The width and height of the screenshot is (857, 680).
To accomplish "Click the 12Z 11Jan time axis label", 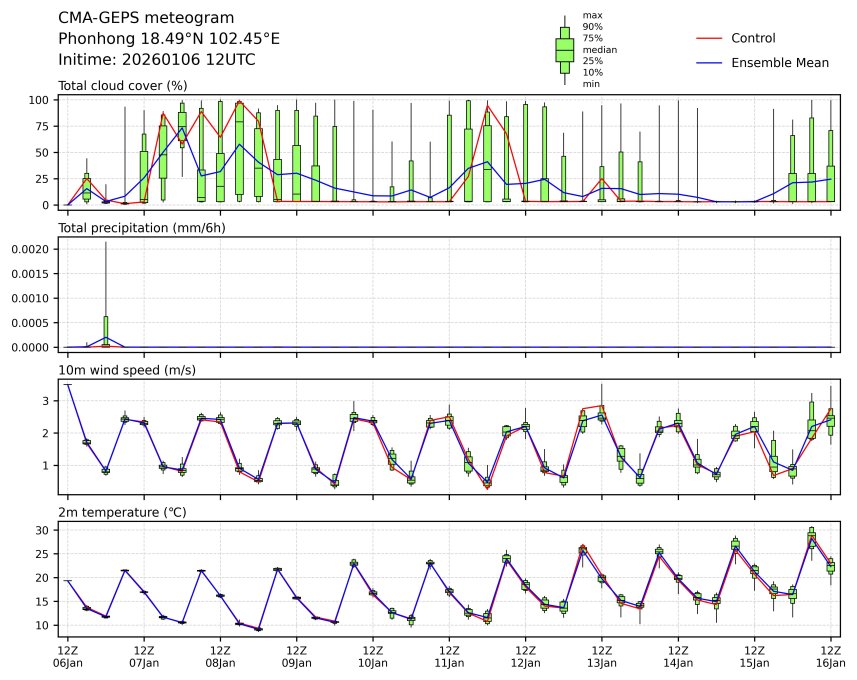I will [x=449, y=656].
